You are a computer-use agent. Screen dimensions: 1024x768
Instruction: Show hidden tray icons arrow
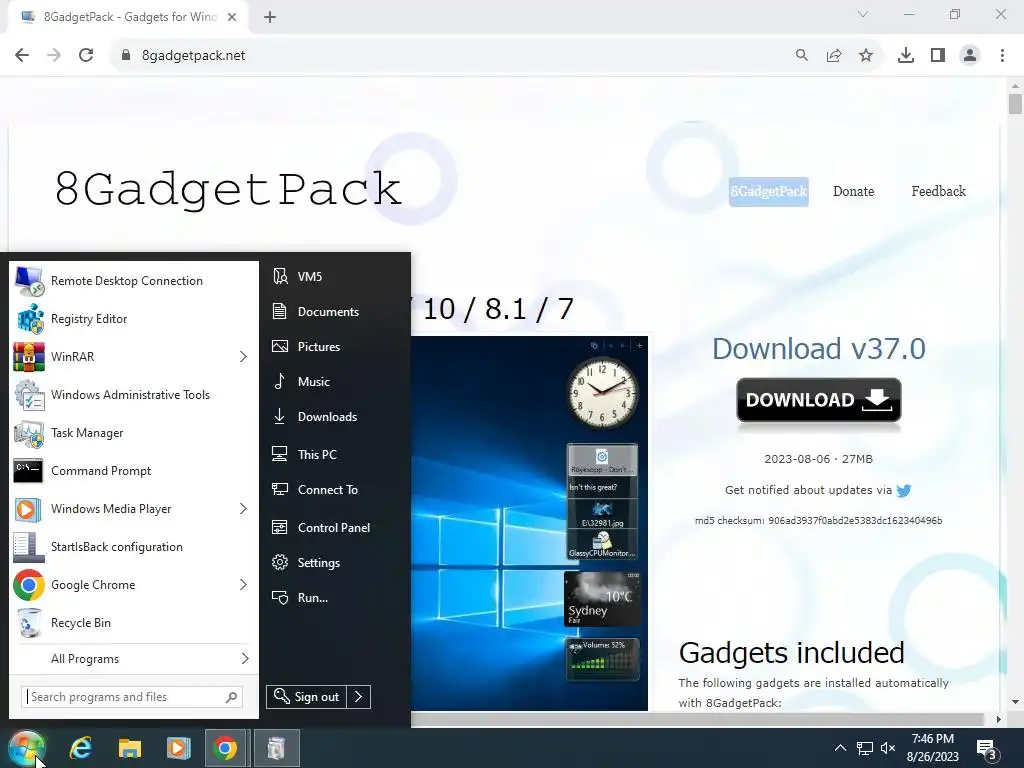point(840,748)
